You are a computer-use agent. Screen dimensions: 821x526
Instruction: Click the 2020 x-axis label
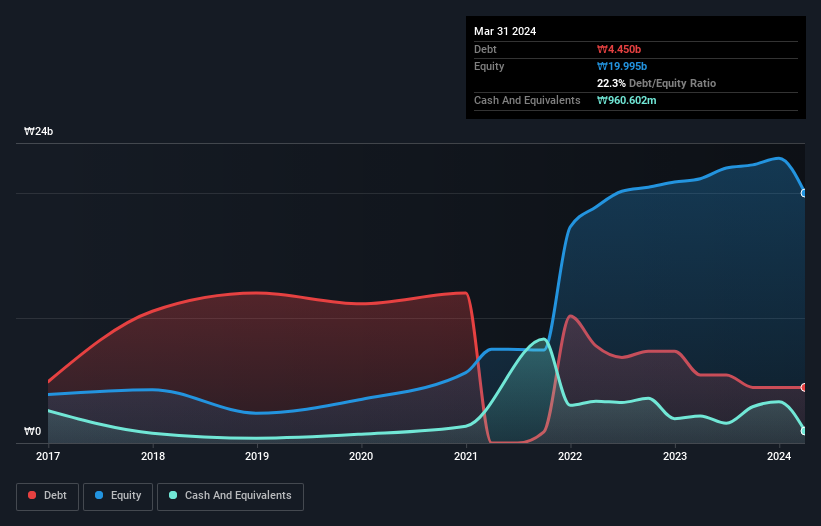click(361, 456)
